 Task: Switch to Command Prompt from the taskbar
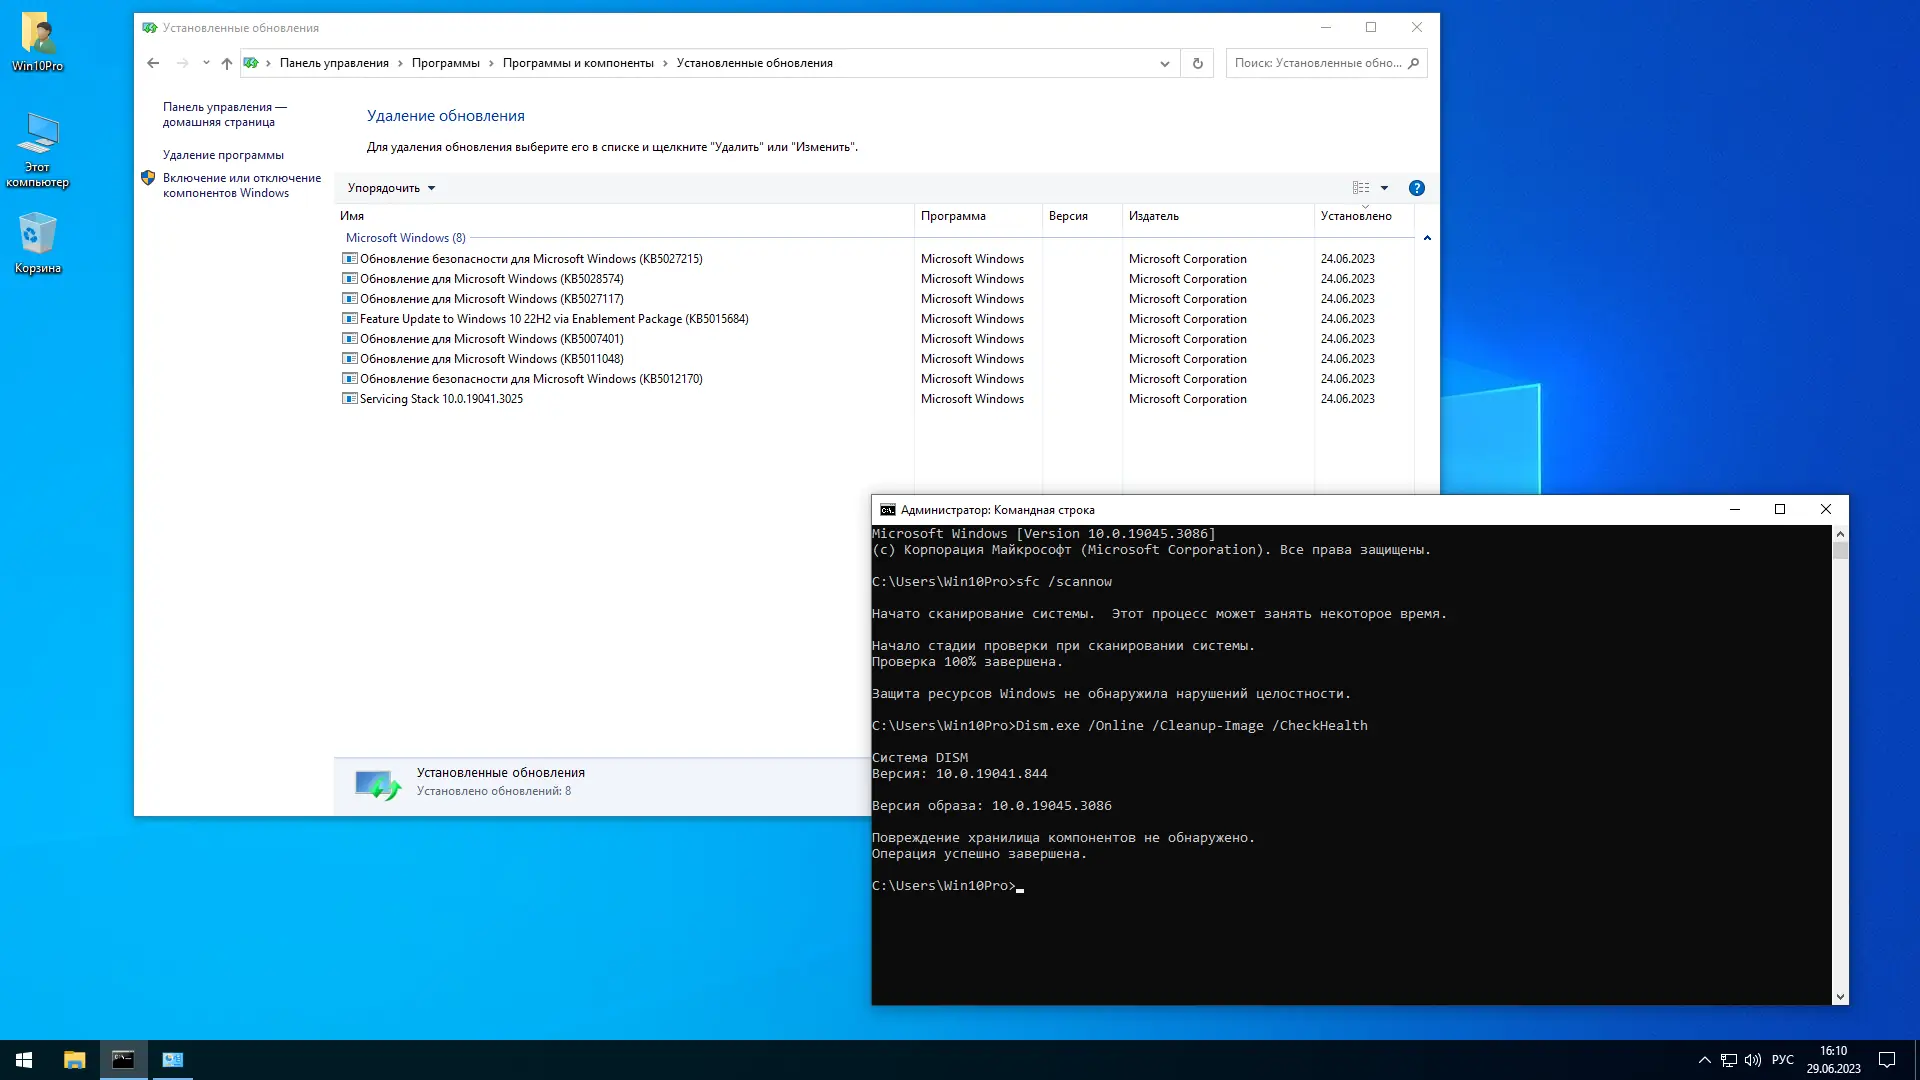(x=124, y=1059)
